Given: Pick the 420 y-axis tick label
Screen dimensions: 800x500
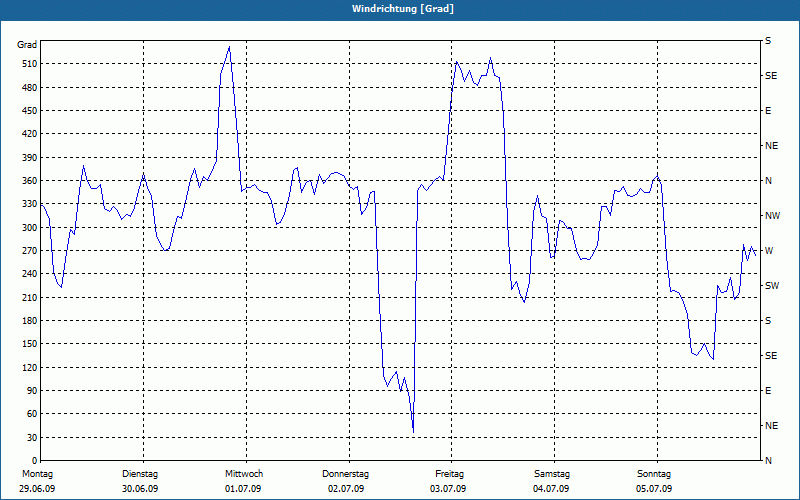Looking at the screenshot, I should [29, 134].
